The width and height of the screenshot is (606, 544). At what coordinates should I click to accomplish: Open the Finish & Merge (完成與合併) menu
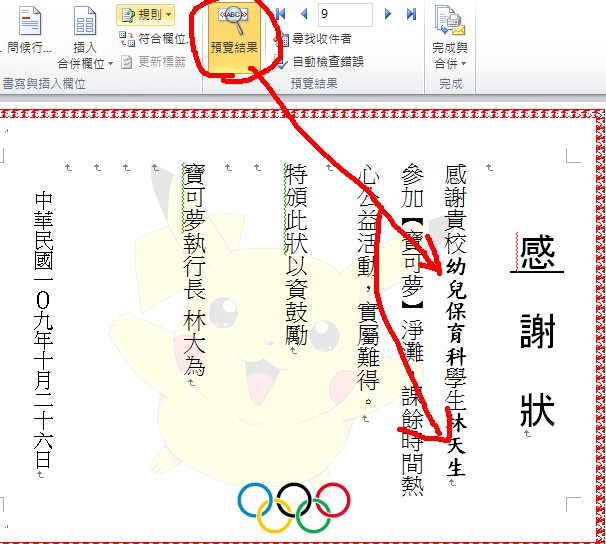450,38
